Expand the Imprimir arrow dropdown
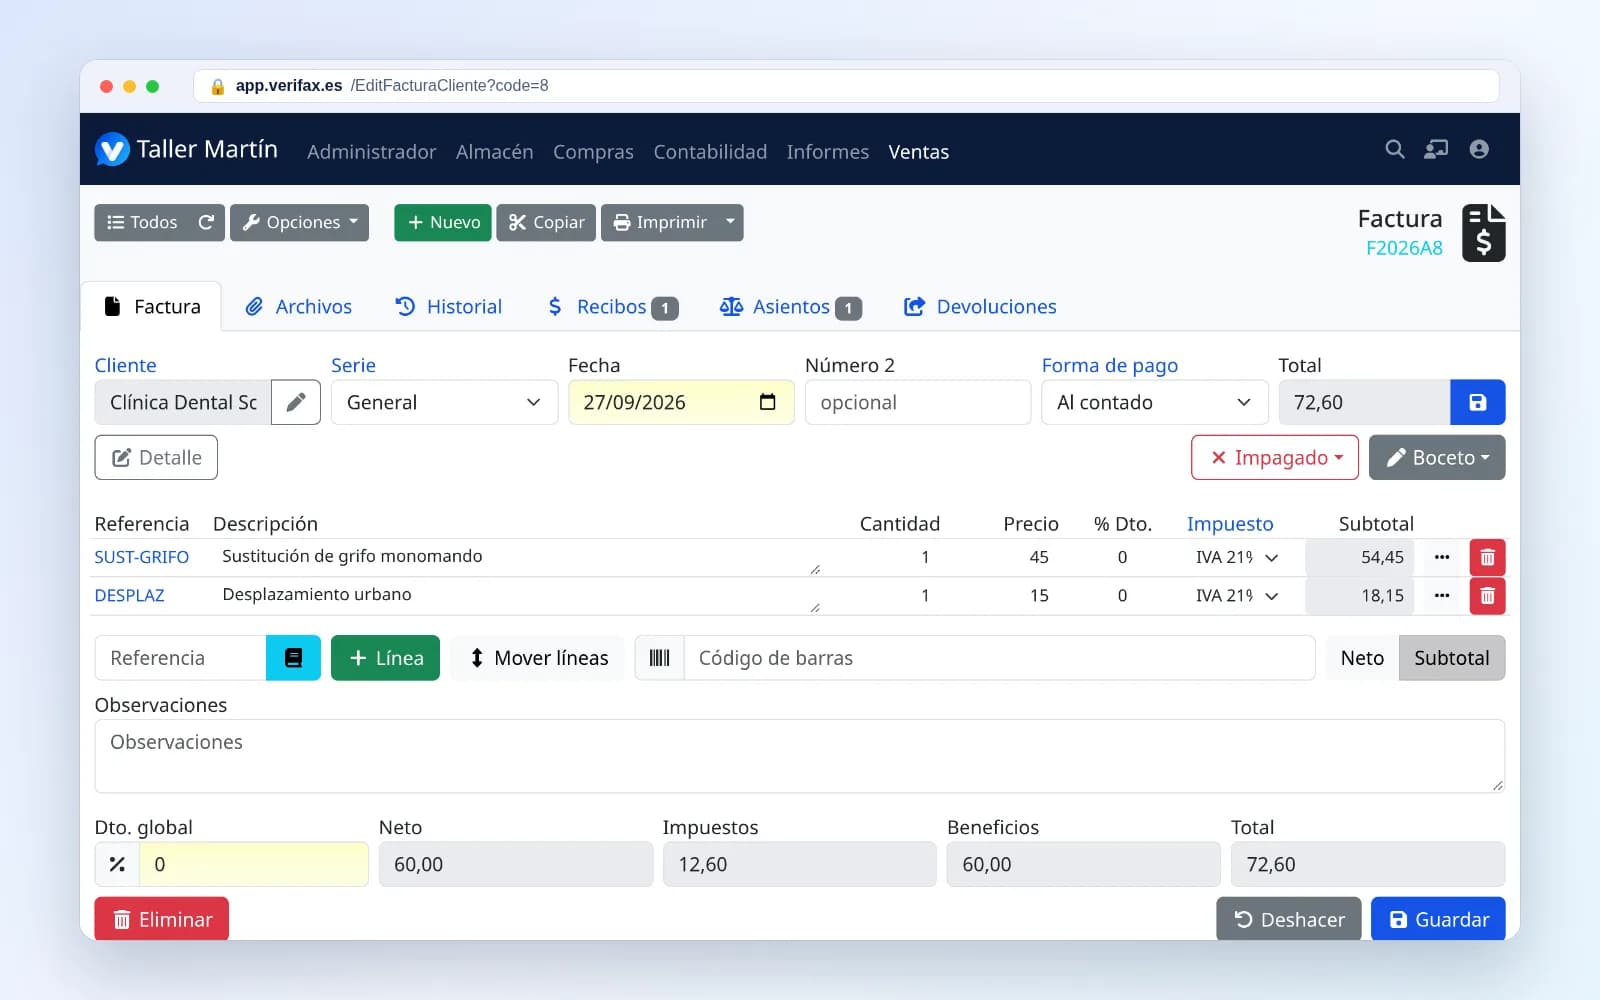This screenshot has width=1600, height=1000. coord(730,222)
